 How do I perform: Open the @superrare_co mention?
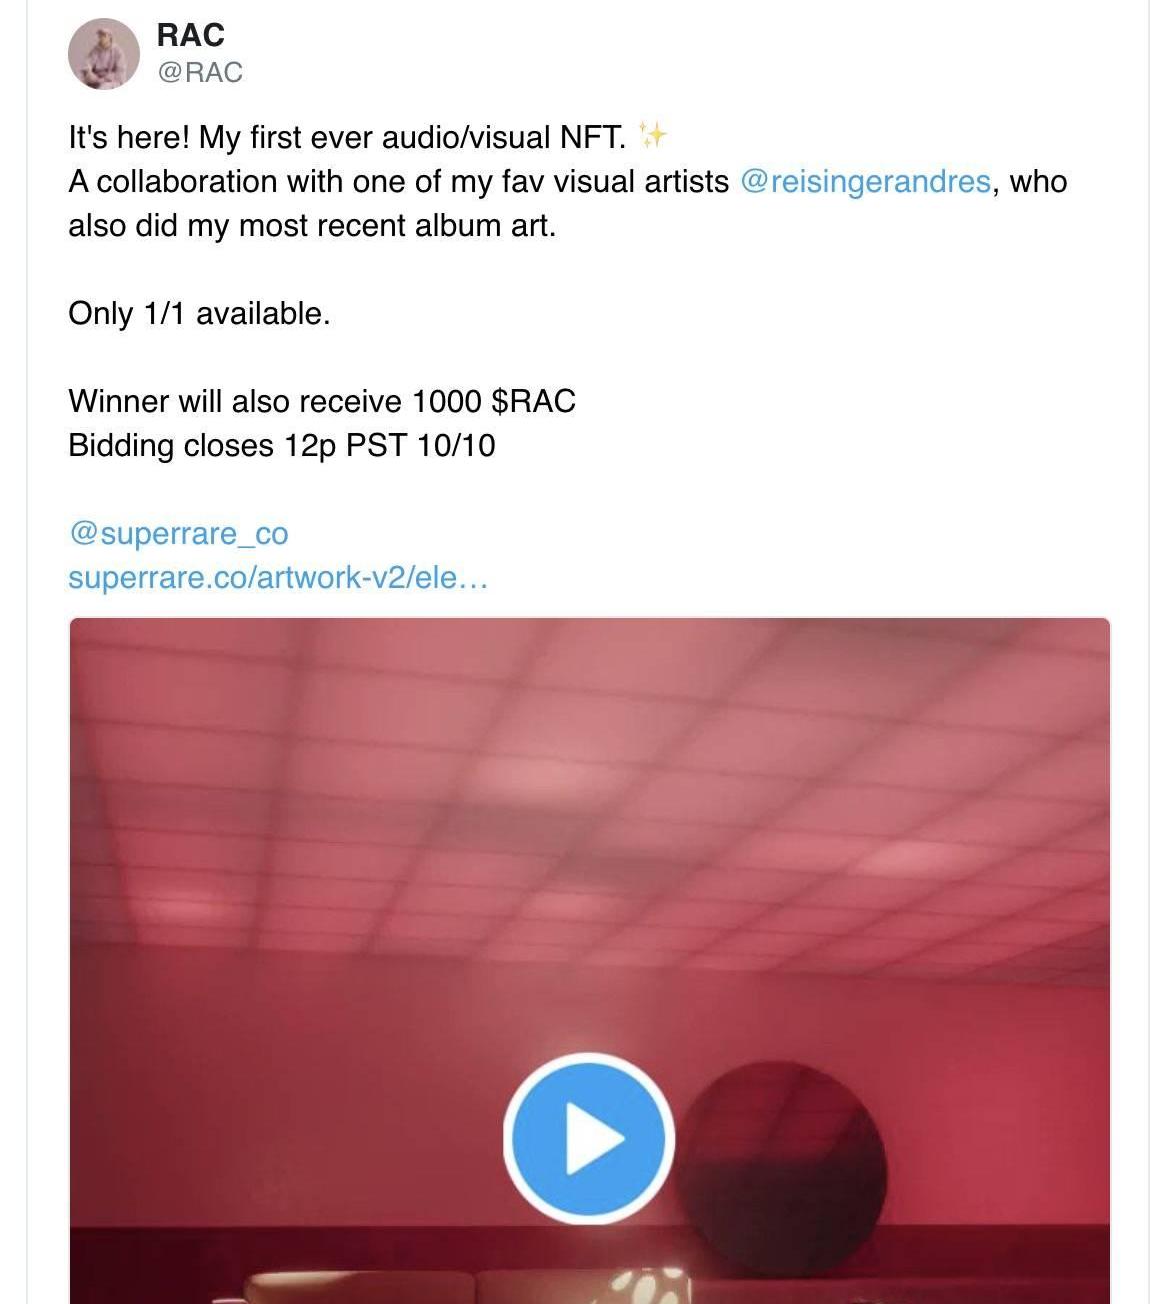pyautogui.click(x=178, y=533)
